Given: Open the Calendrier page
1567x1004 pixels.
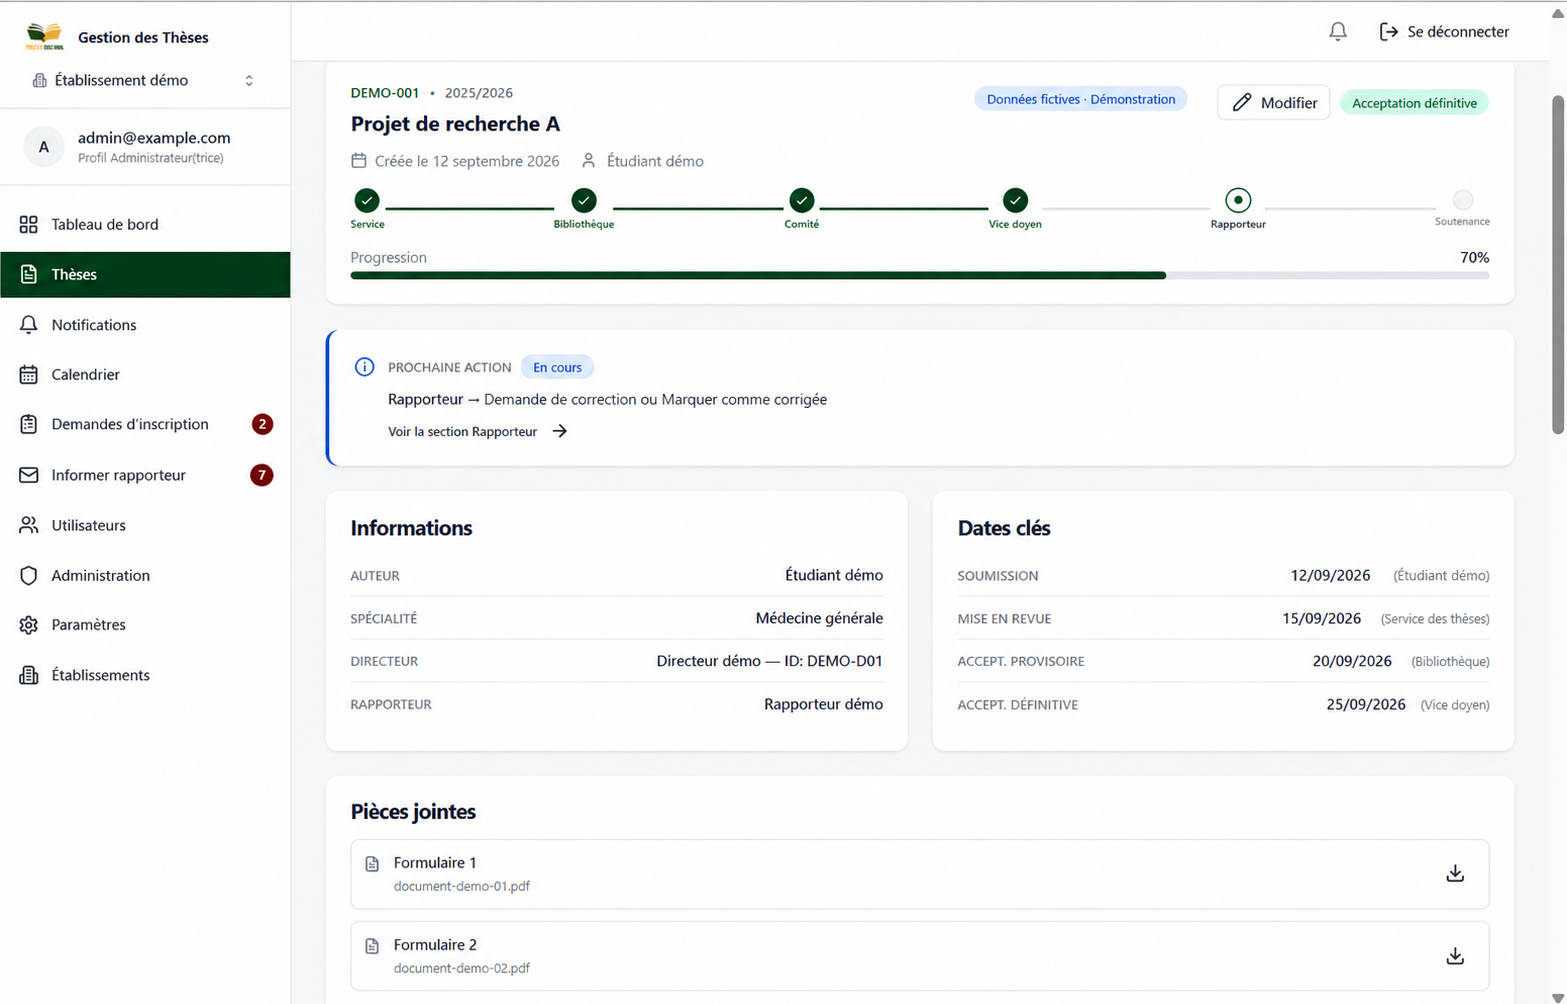Looking at the screenshot, I should [145, 375].
